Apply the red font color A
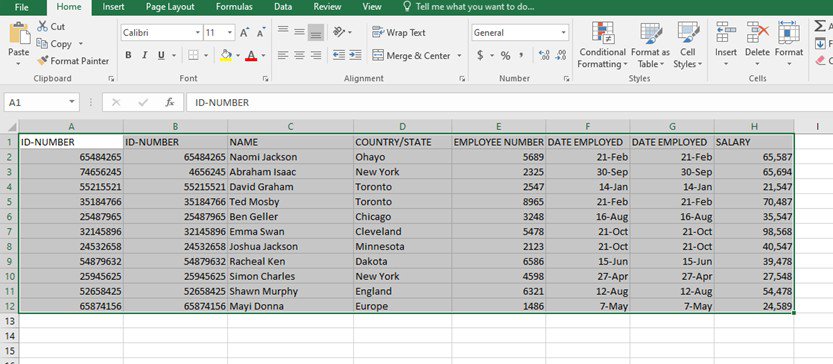The width and height of the screenshot is (833, 364). 251,55
